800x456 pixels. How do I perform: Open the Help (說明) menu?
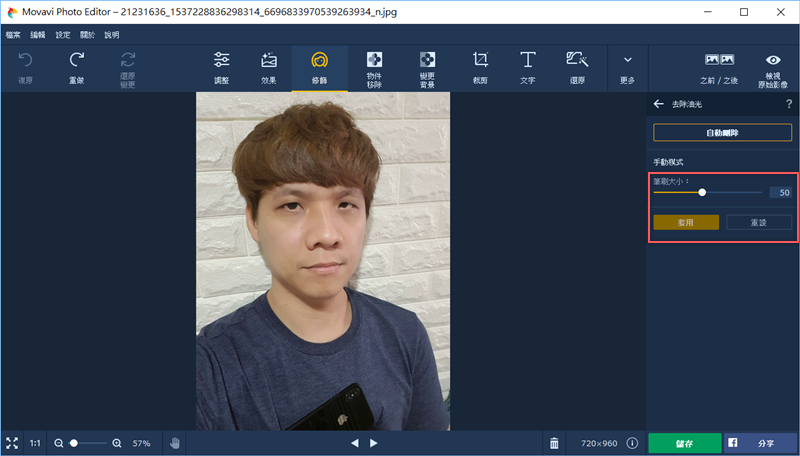pos(112,35)
